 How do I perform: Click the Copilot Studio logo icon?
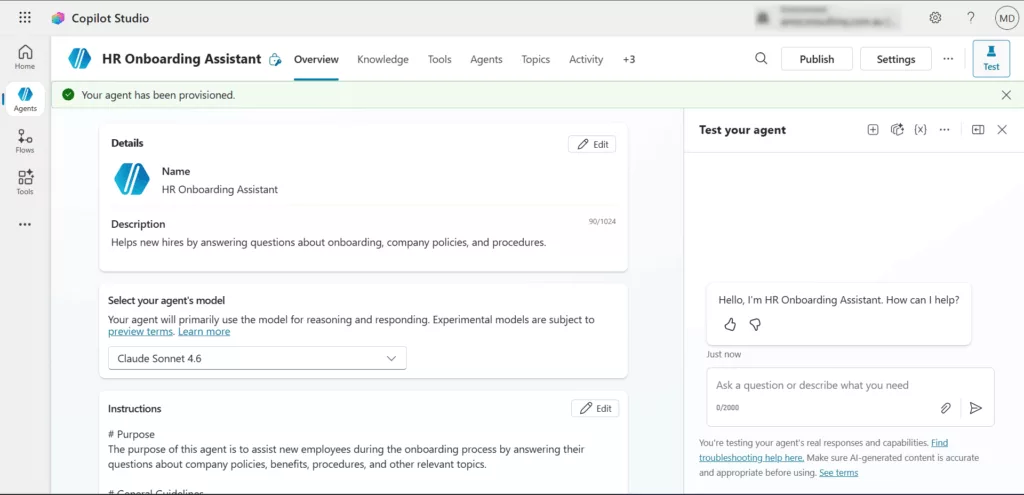coord(58,18)
